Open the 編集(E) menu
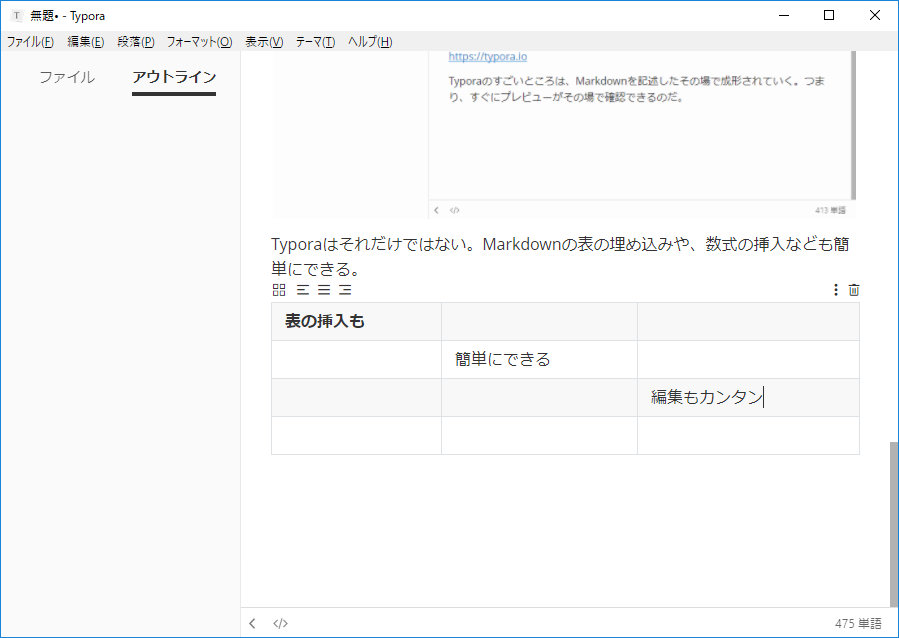The width and height of the screenshot is (899, 638). pyautogui.click(x=85, y=42)
